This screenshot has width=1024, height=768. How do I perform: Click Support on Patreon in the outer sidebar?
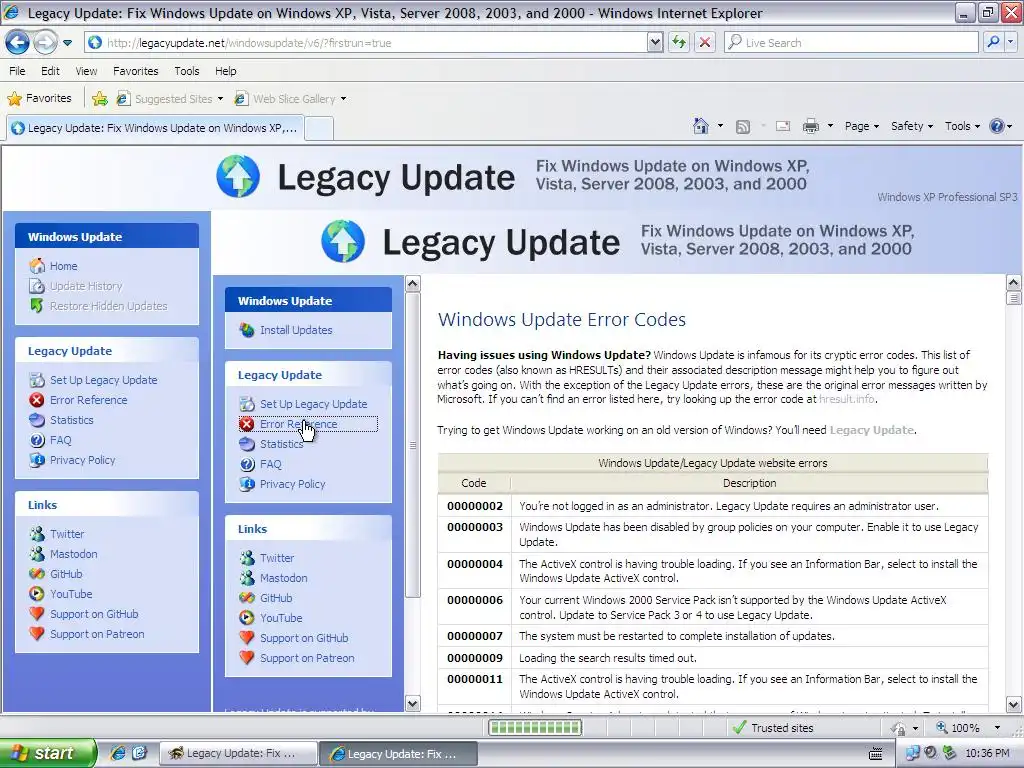(97, 634)
